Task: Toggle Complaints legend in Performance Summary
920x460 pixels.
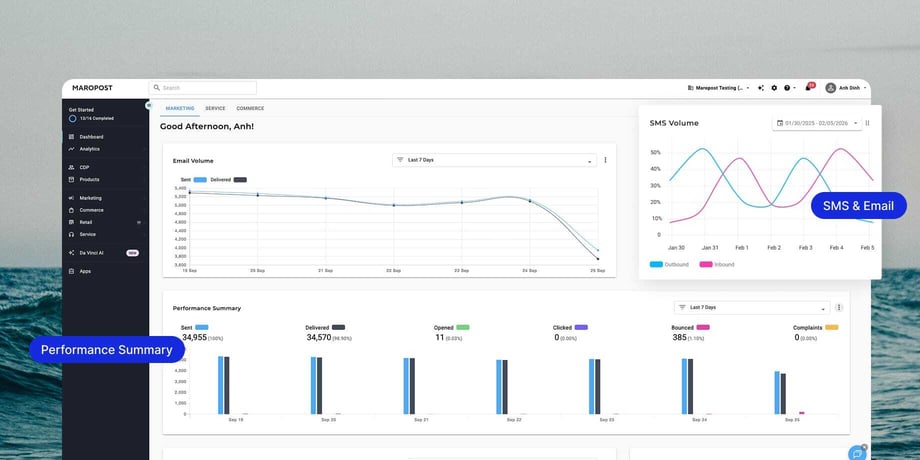Action: (x=816, y=327)
